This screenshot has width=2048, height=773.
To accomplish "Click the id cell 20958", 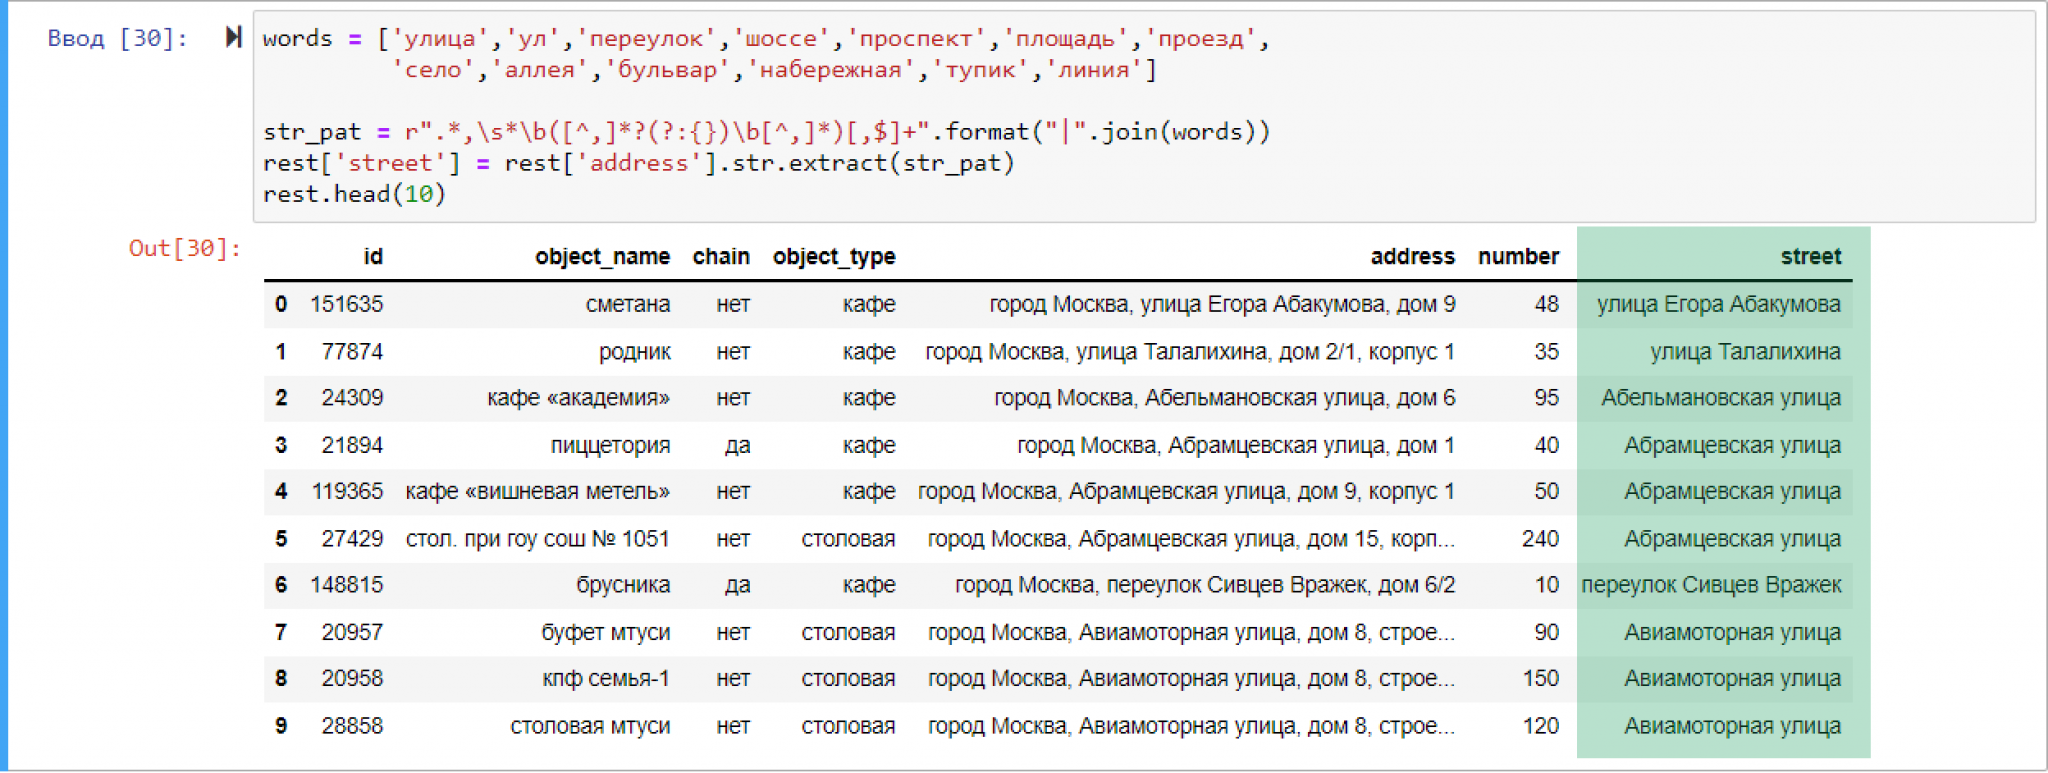I will [x=352, y=678].
